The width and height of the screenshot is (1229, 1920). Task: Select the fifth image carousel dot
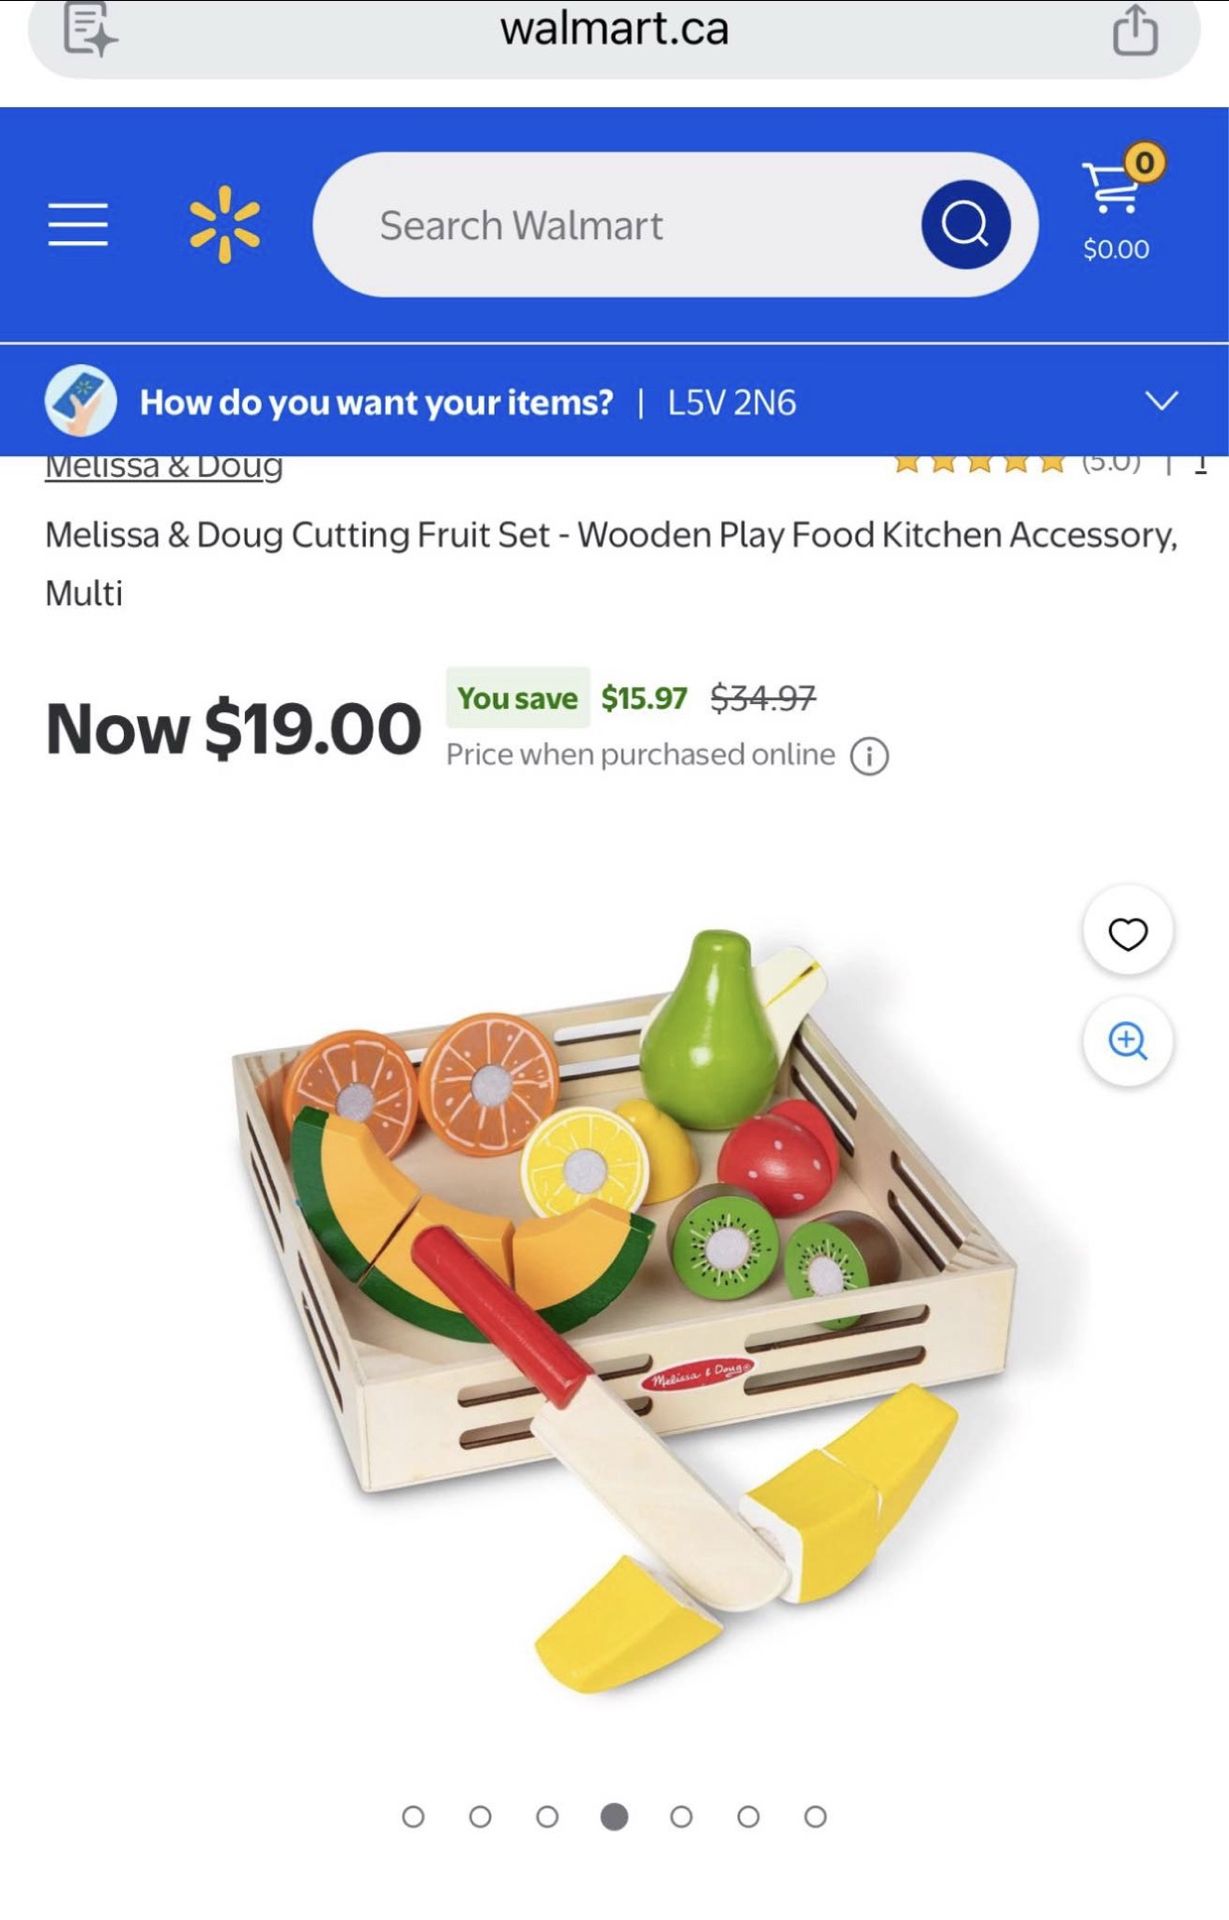(681, 1816)
